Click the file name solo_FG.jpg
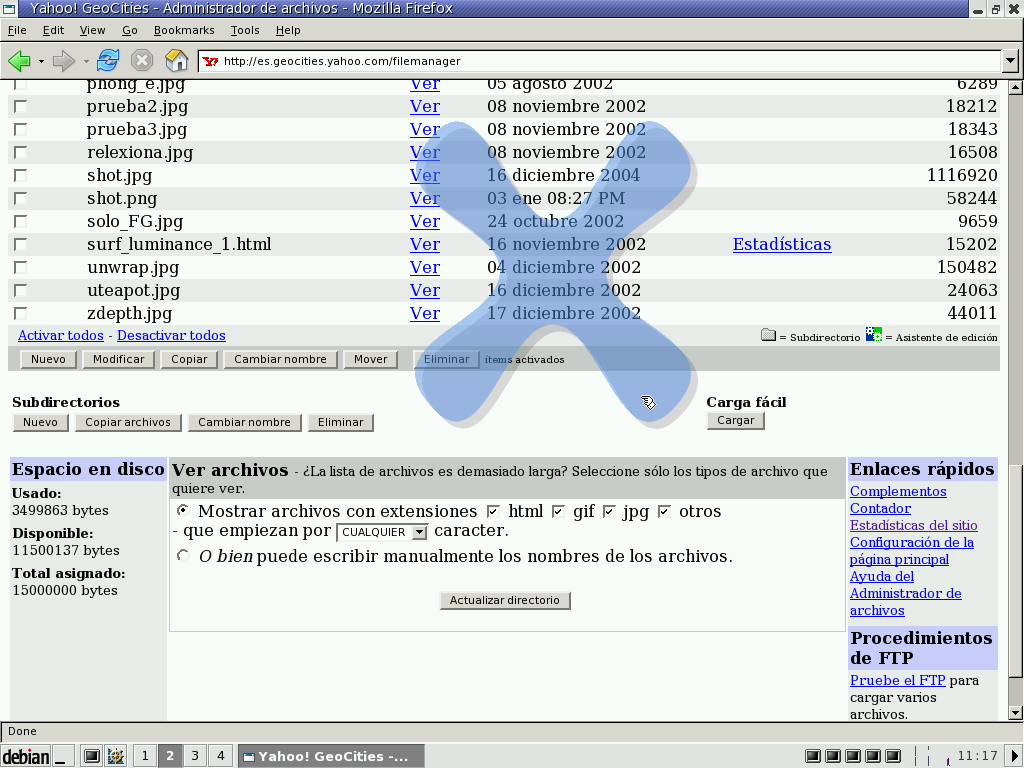This screenshot has height=768, width=1024. (x=135, y=221)
